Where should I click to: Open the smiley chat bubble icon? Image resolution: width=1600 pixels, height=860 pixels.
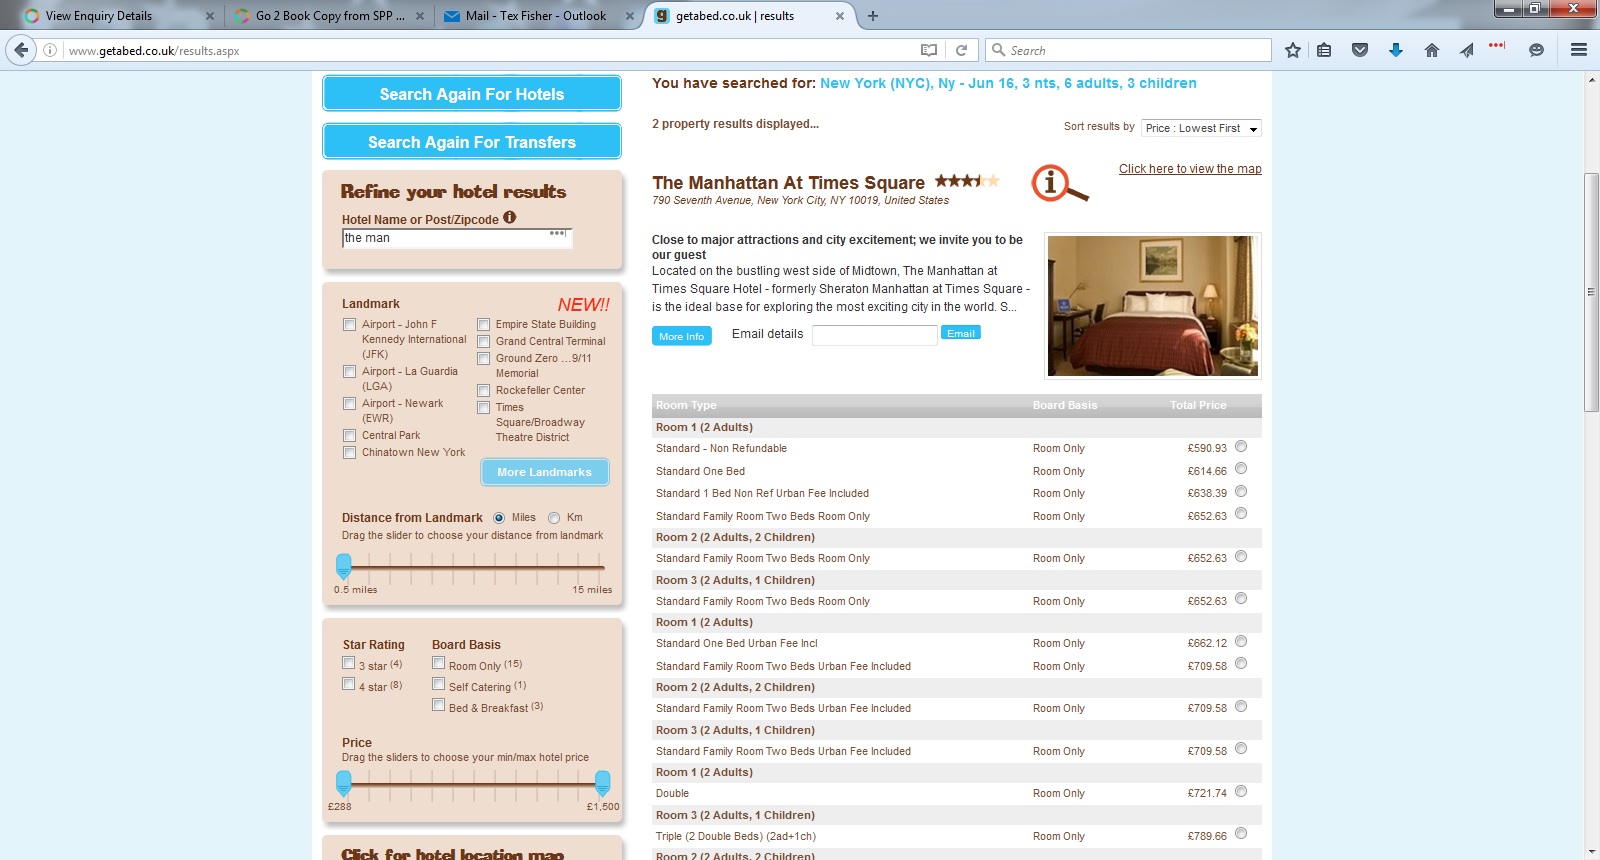click(1537, 50)
